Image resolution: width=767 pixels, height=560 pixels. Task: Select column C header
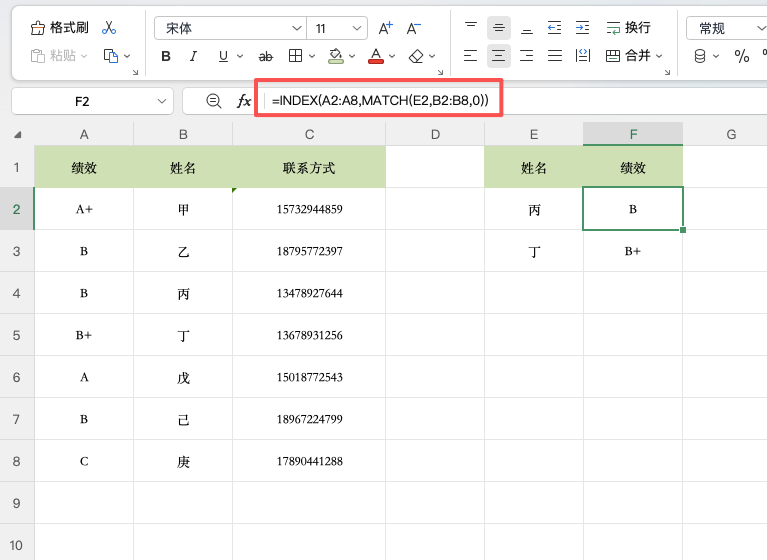coord(309,134)
